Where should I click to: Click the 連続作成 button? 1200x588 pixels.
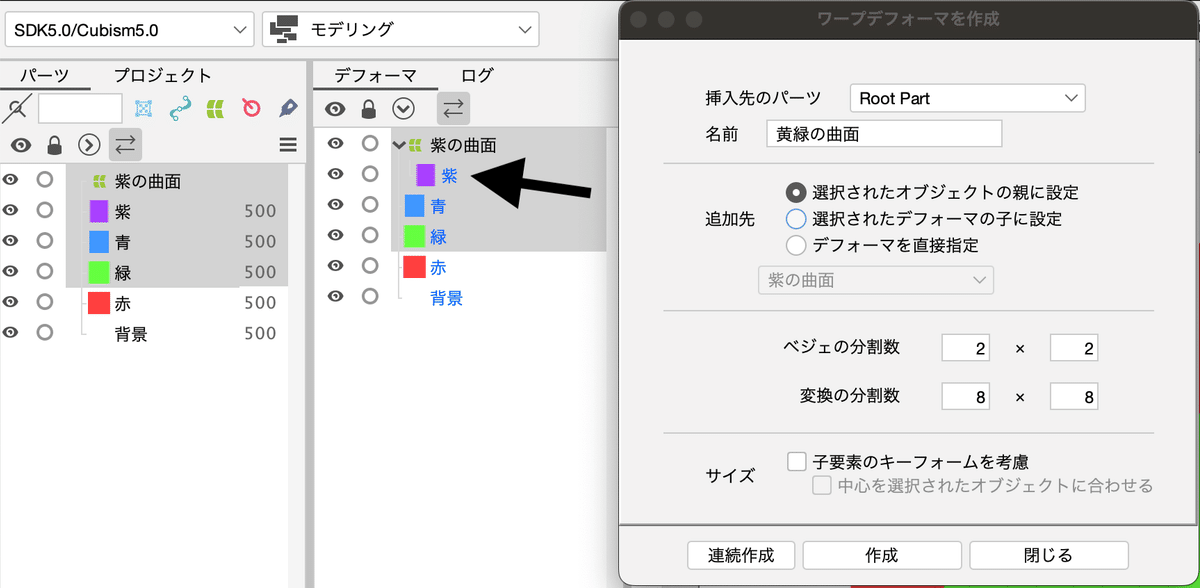coord(742,555)
